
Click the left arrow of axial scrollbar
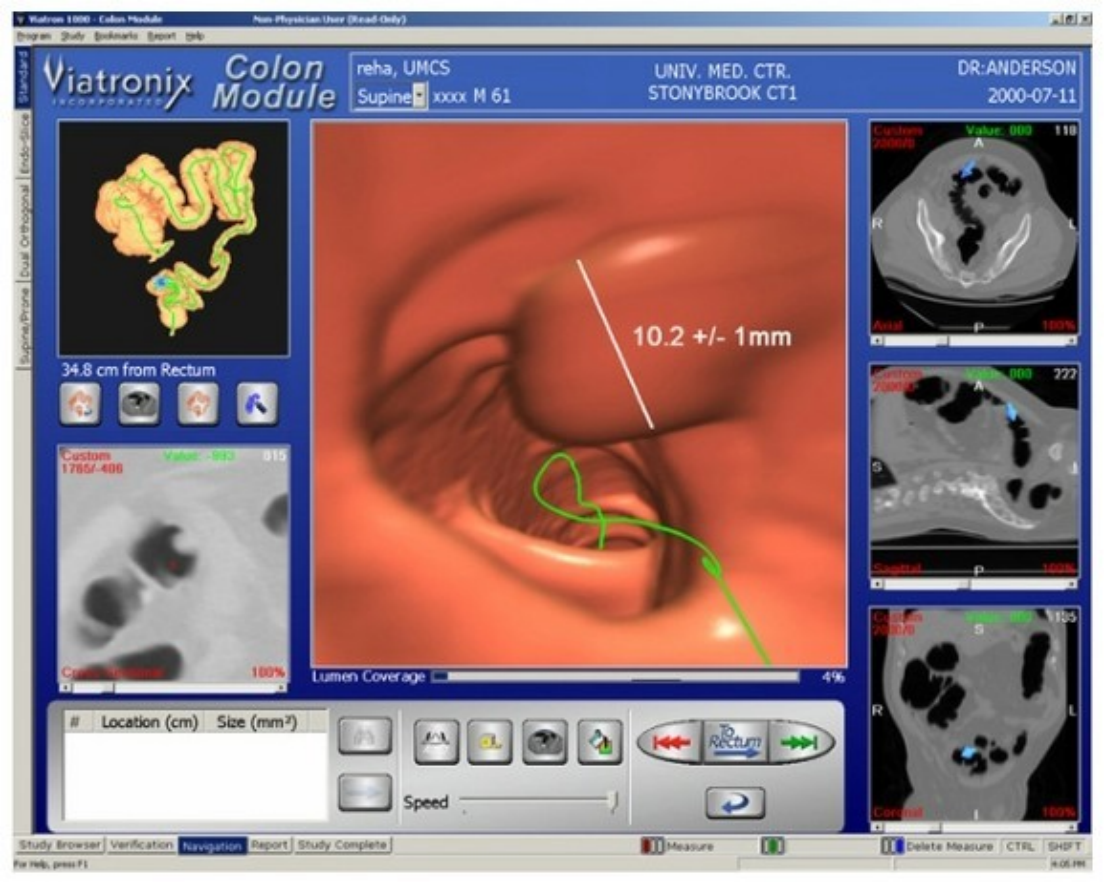click(877, 341)
